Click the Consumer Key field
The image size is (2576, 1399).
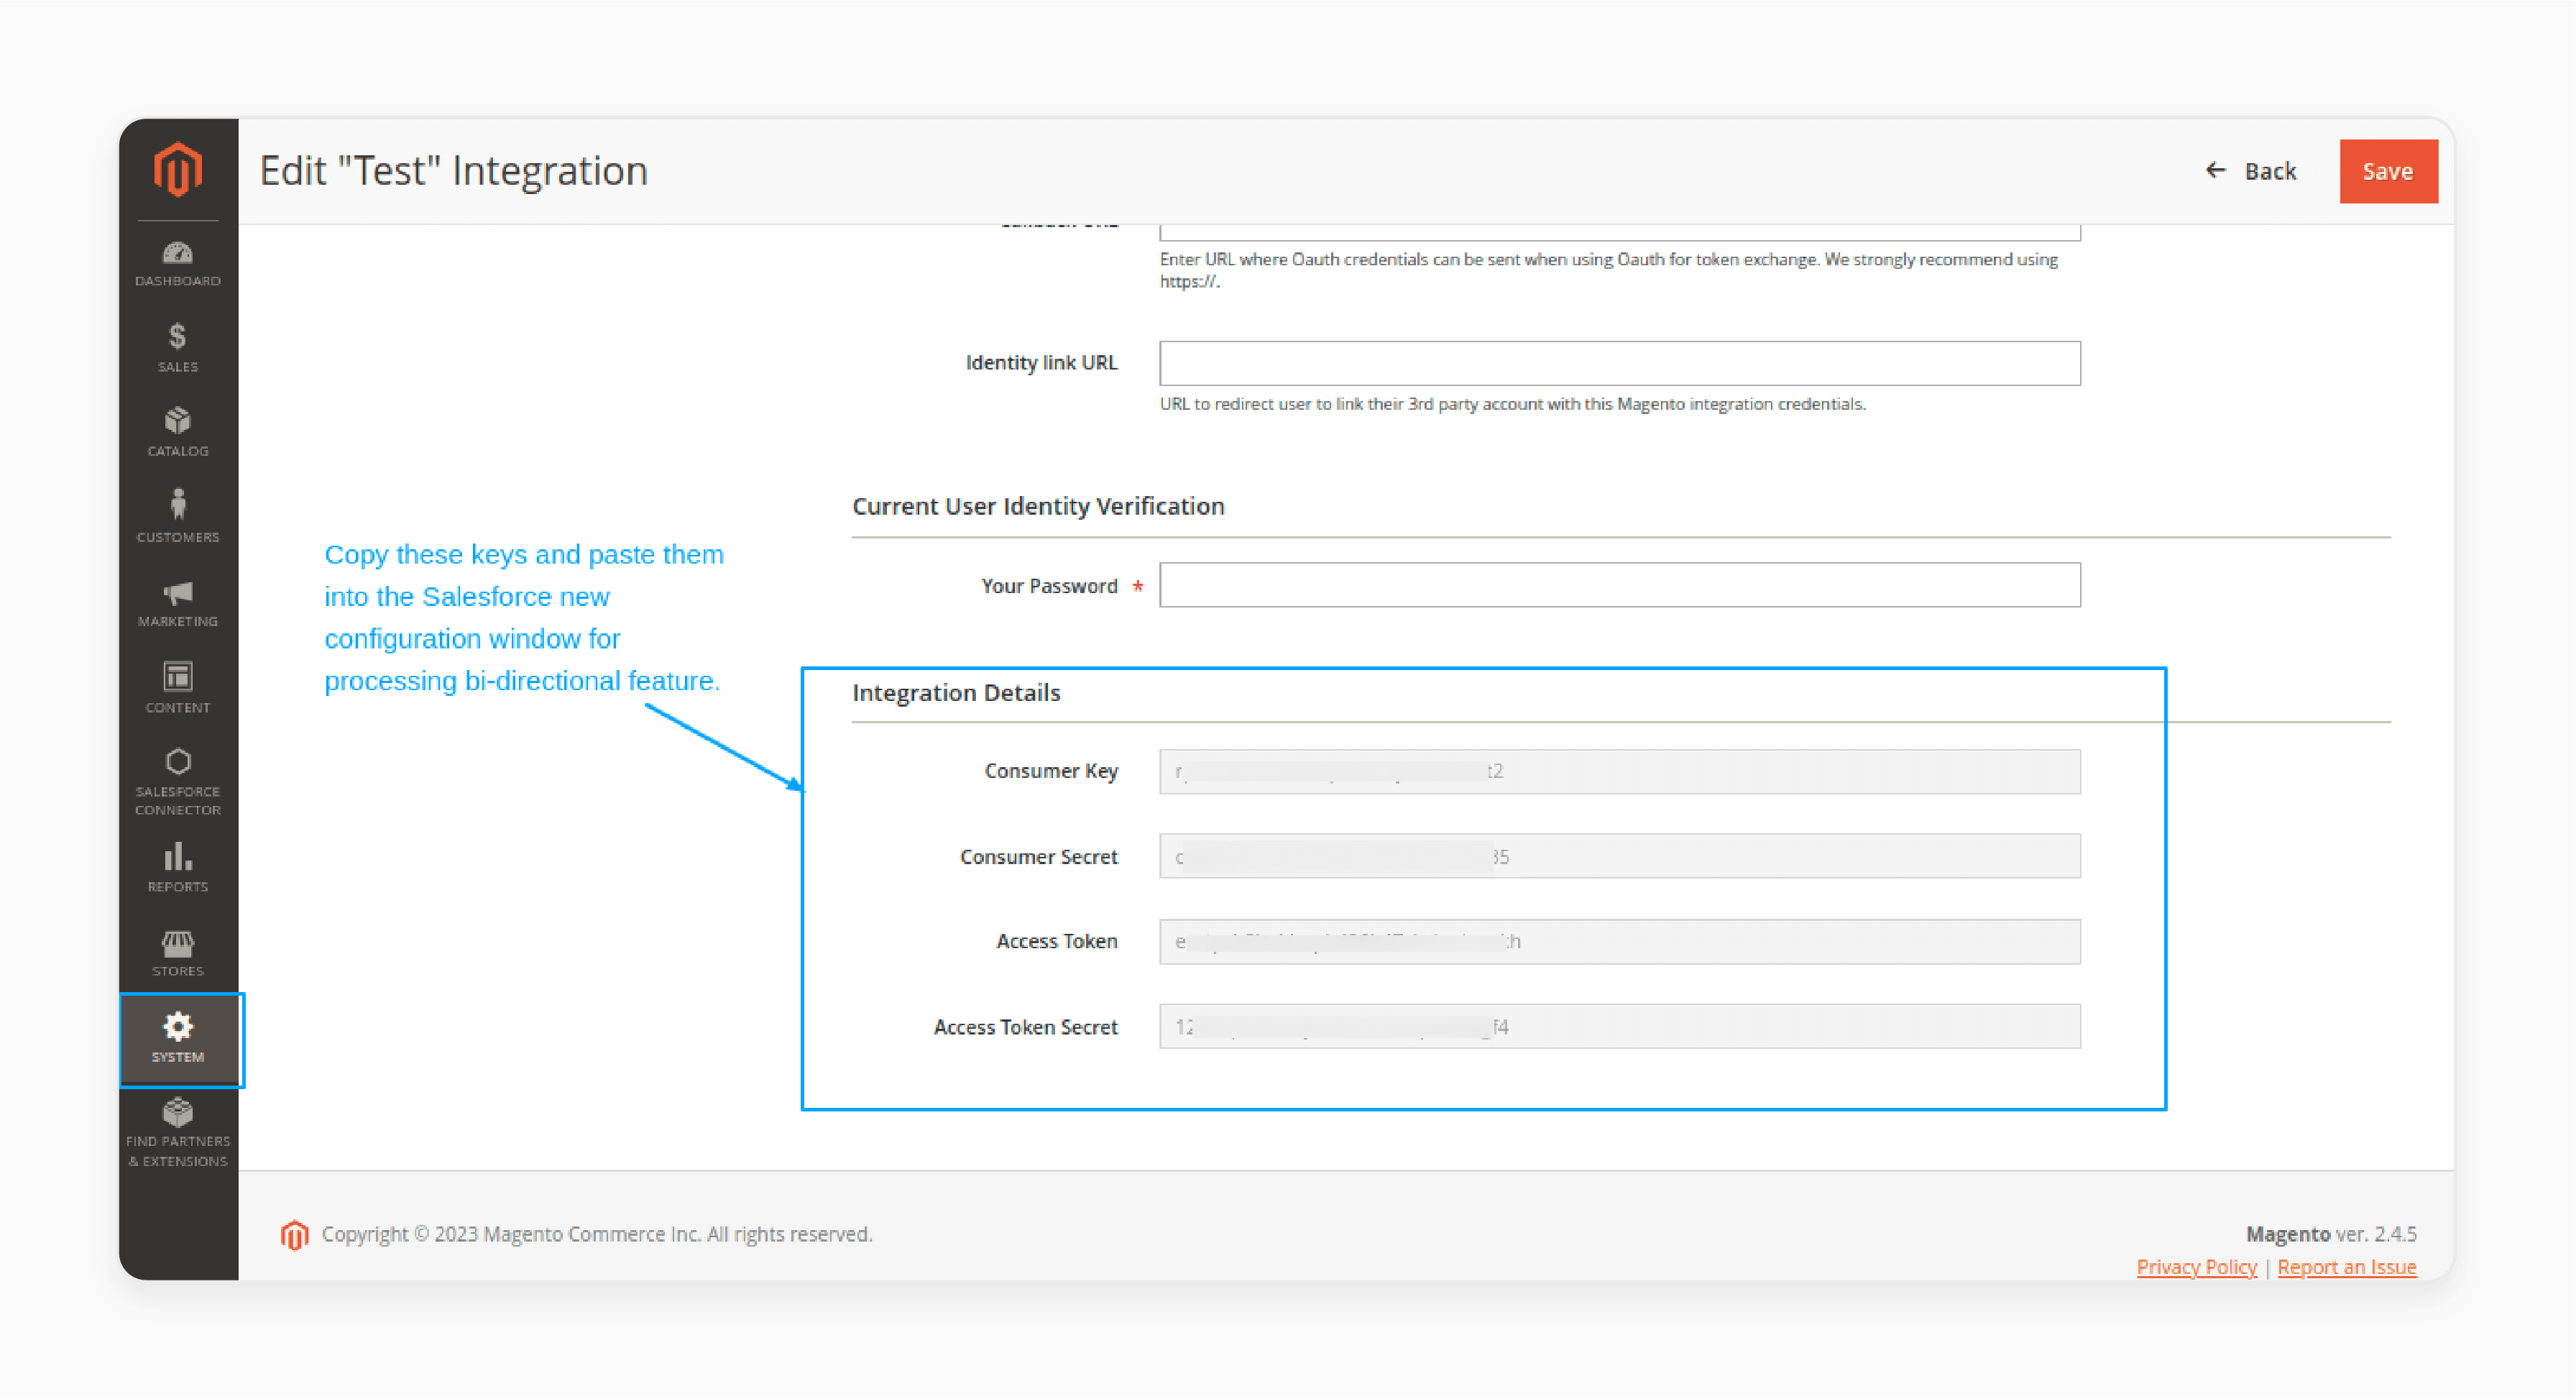[1619, 770]
